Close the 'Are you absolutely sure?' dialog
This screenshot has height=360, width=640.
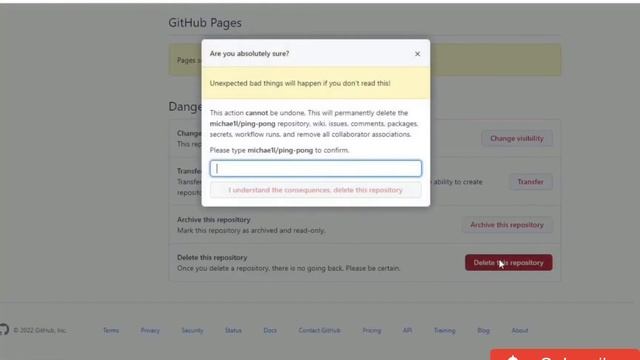click(417, 54)
